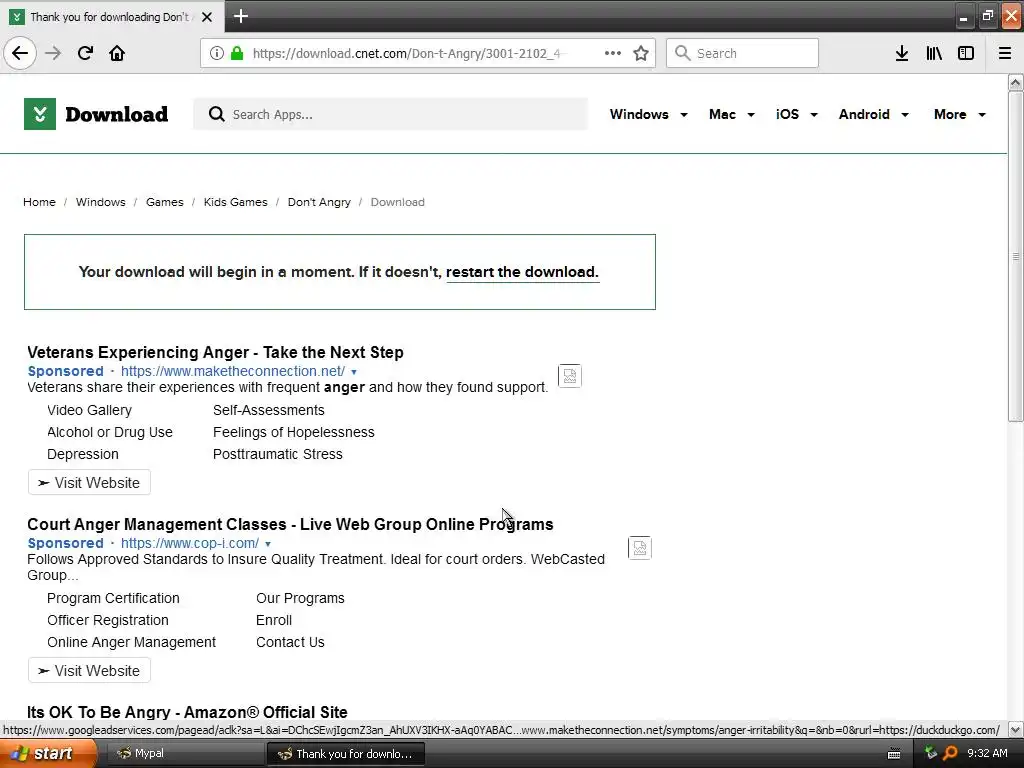The height and width of the screenshot is (768, 1024).
Task: Open the Windows start button
Action: pyautogui.click(x=47, y=753)
